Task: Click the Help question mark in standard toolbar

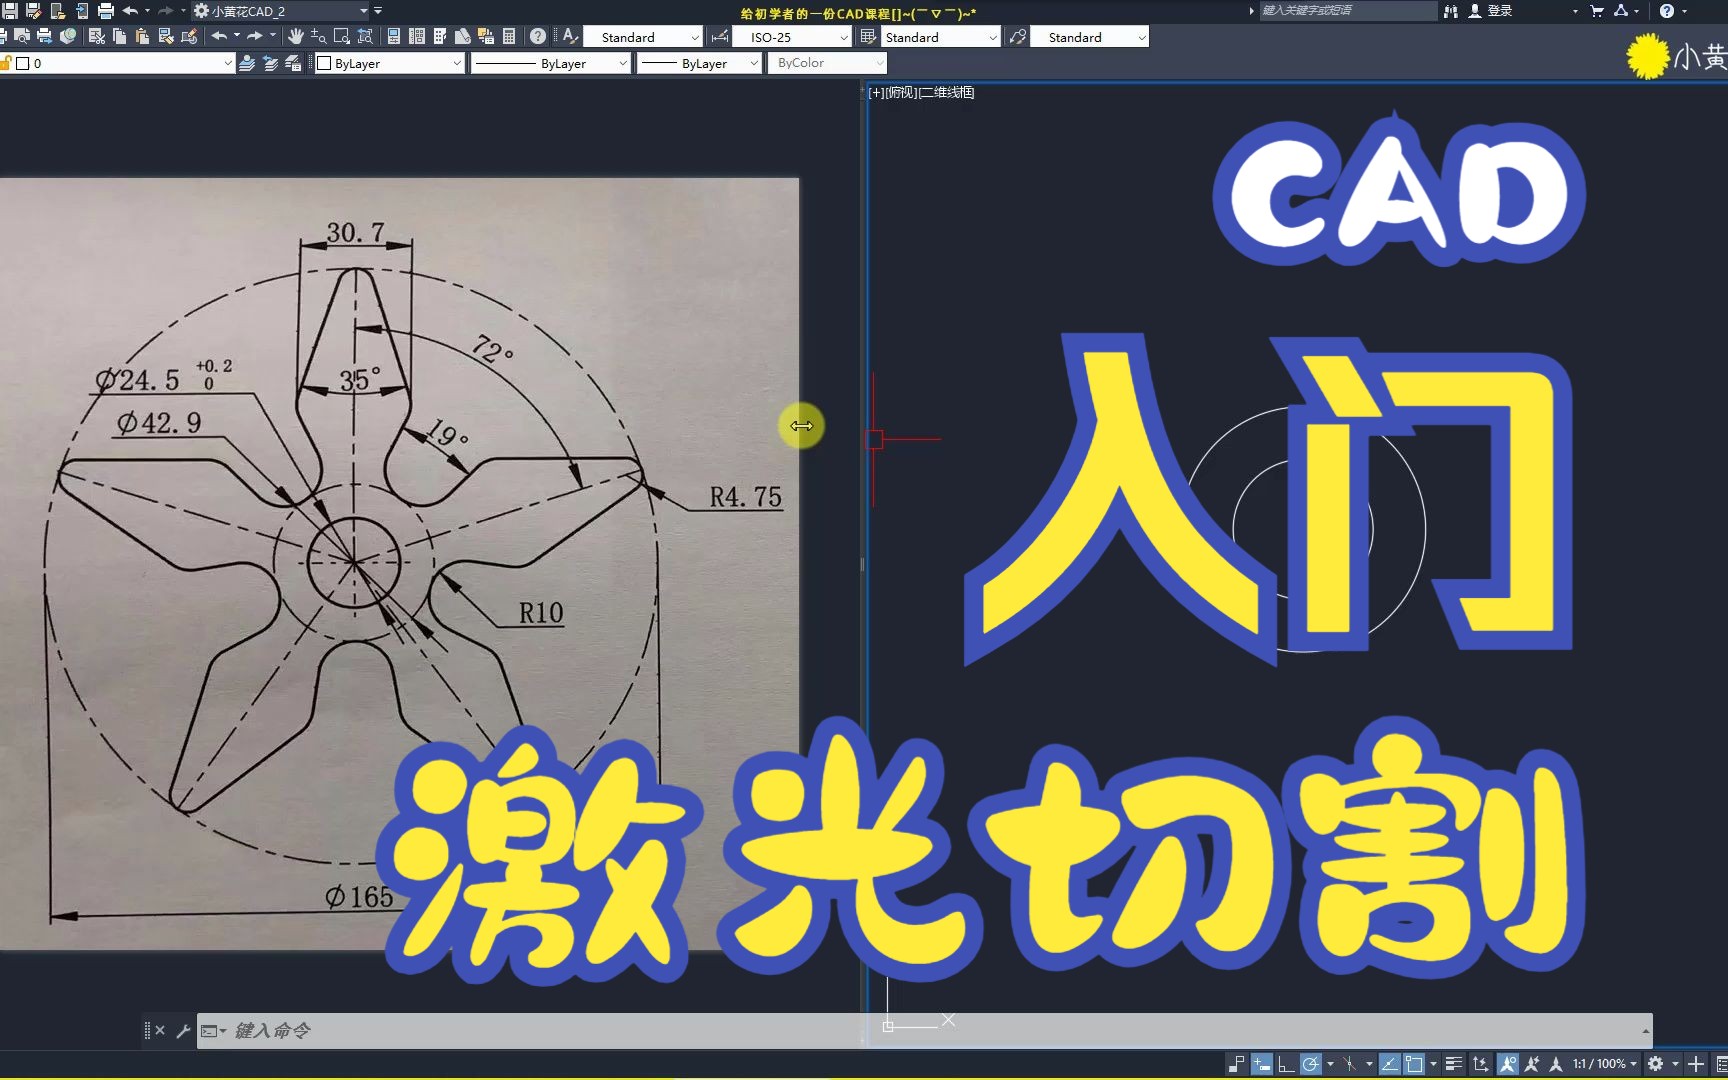Action: pyautogui.click(x=538, y=36)
